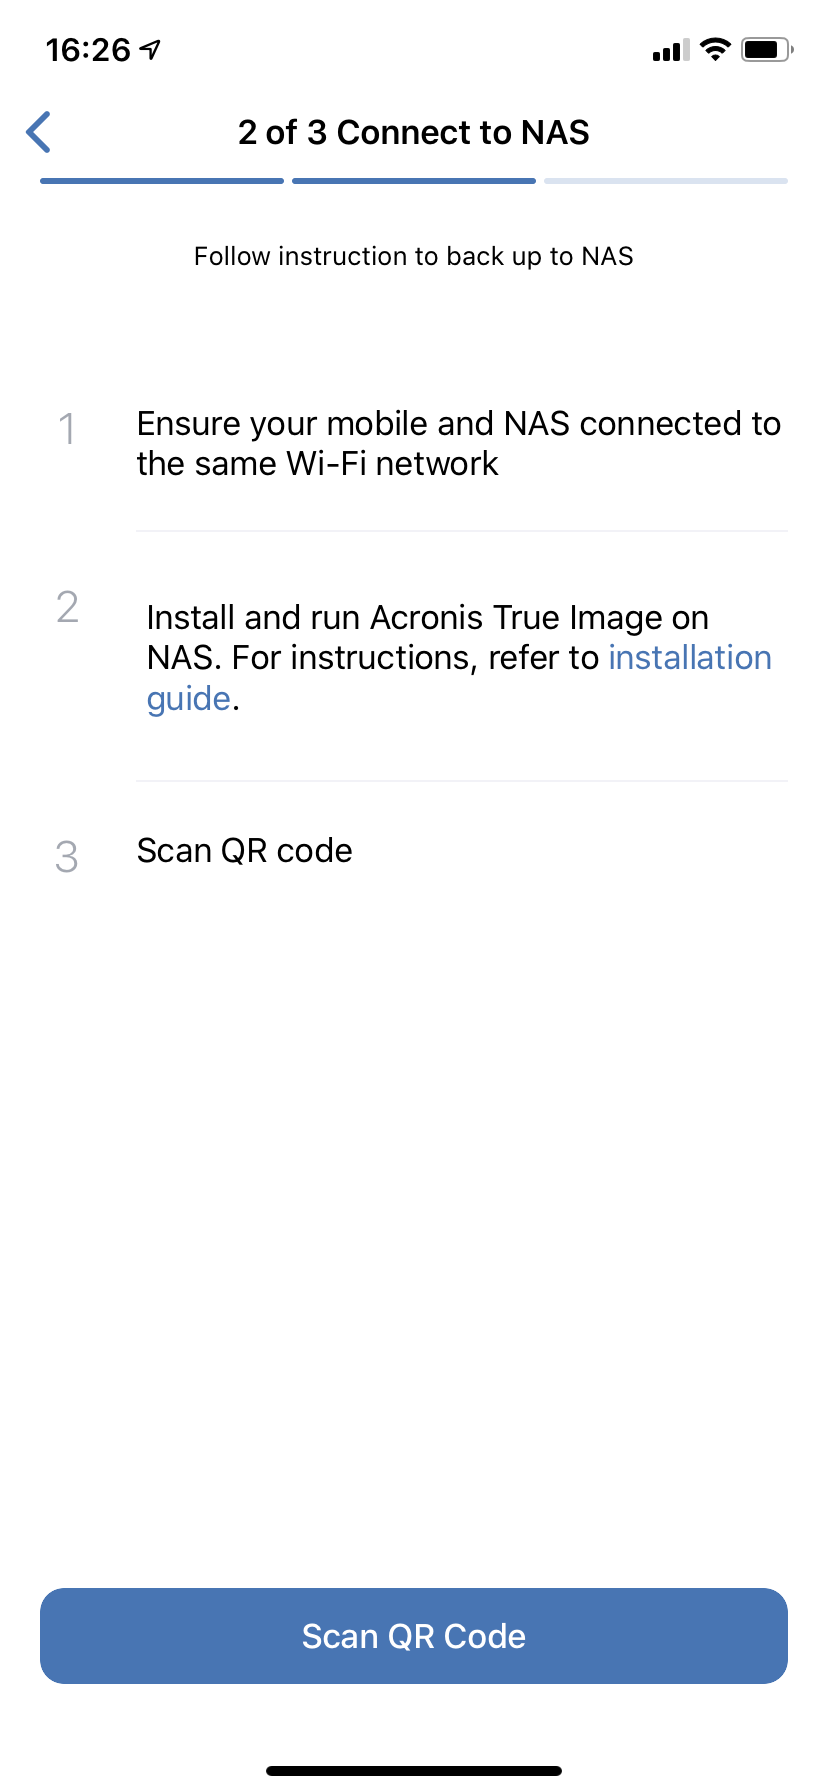Tap the home indicator bar at bottom
This screenshot has width=828, height=1792.
pyautogui.click(x=414, y=1771)
